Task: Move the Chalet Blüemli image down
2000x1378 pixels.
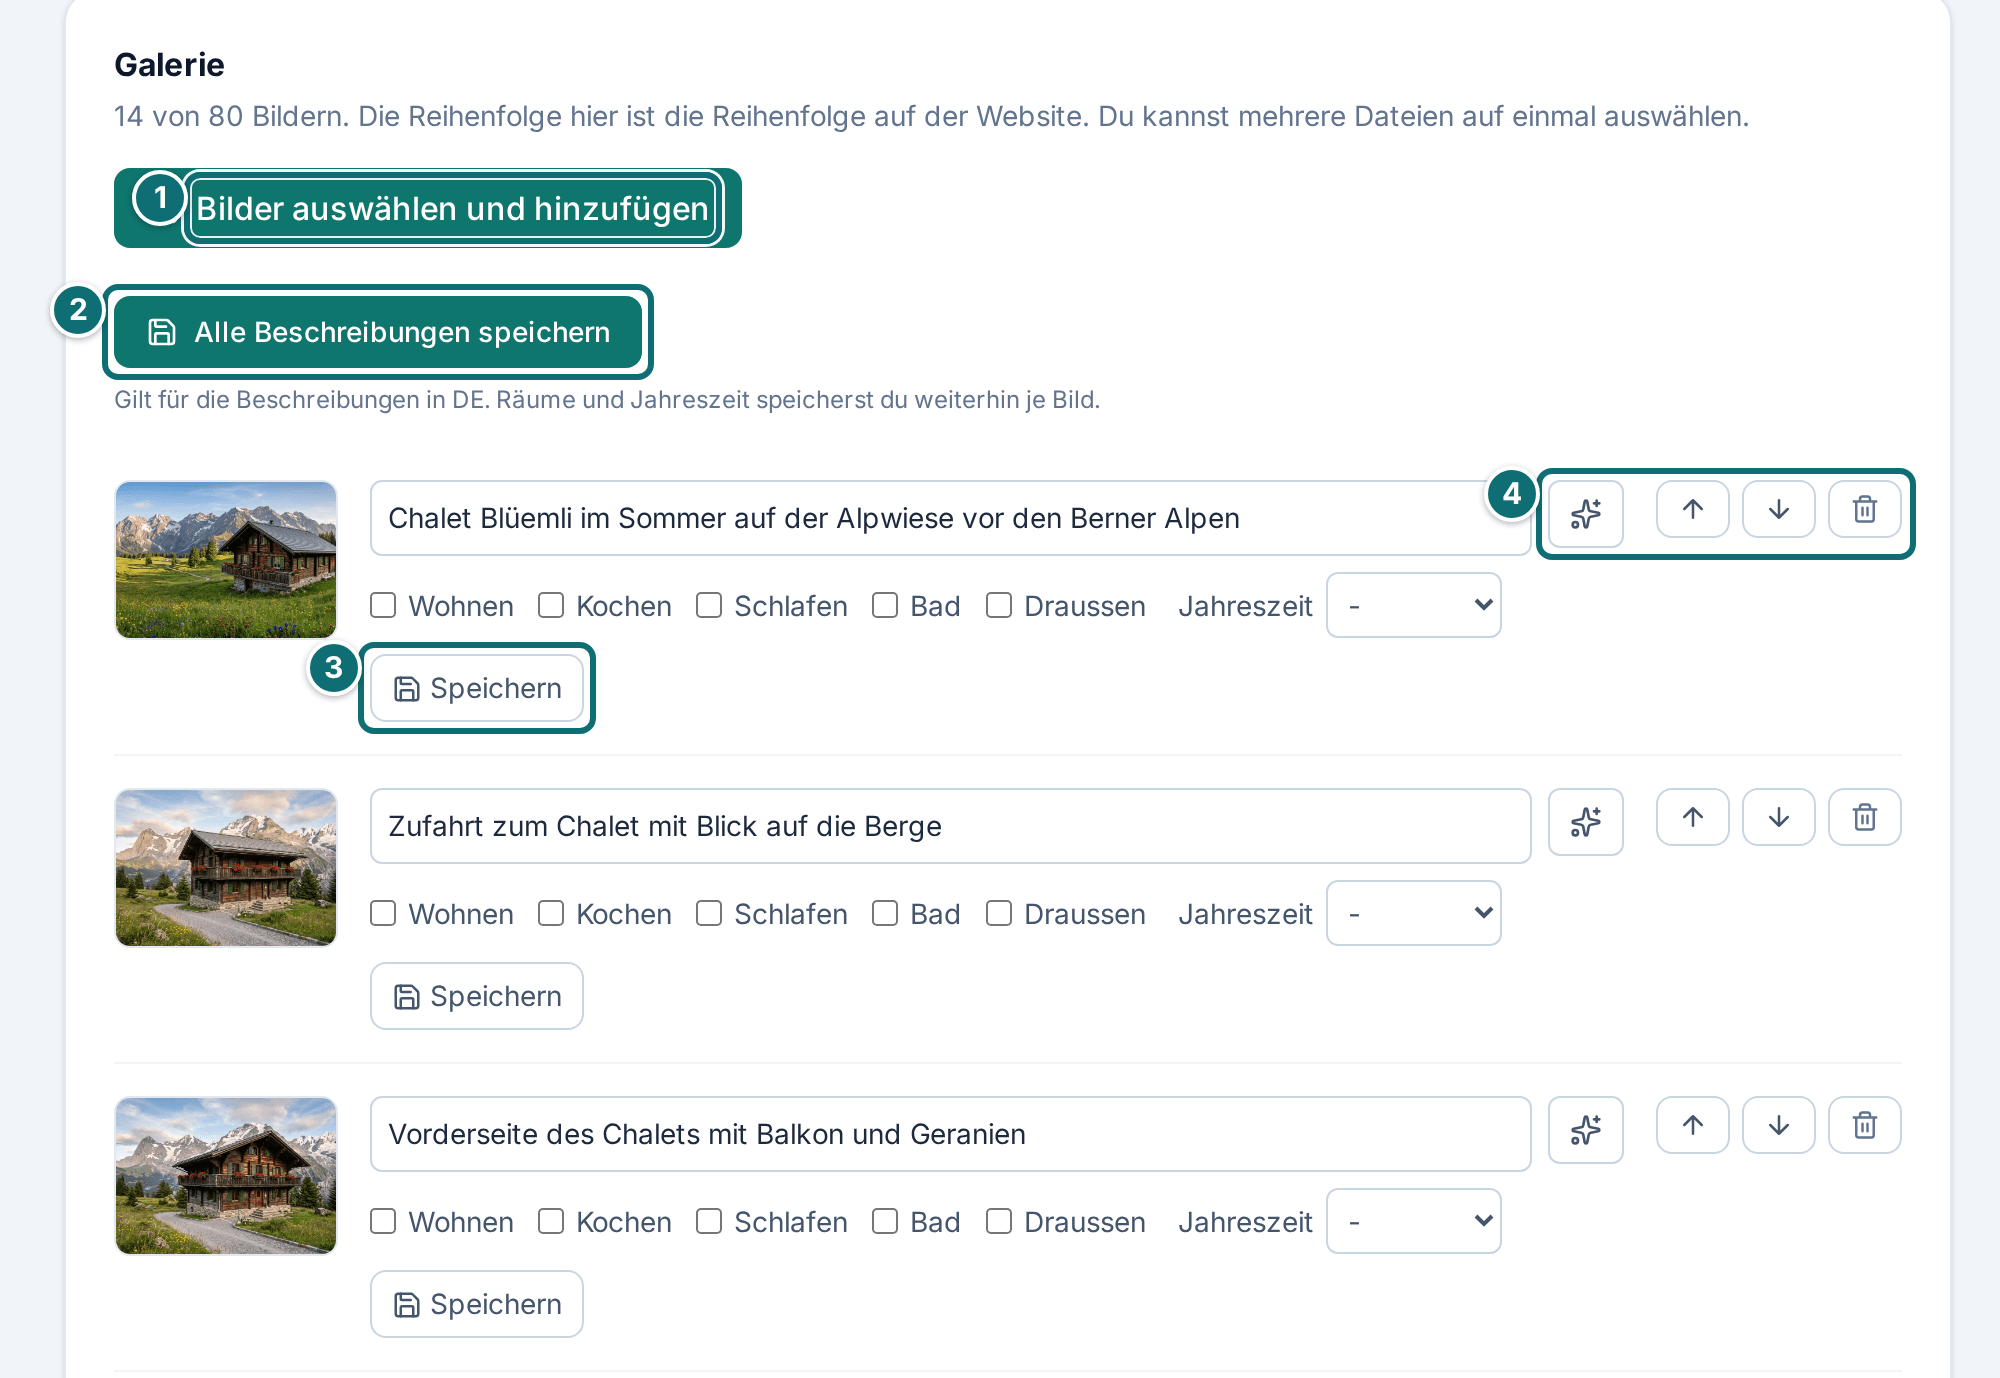Action: pyautogui.click(x=1778, y=509)
